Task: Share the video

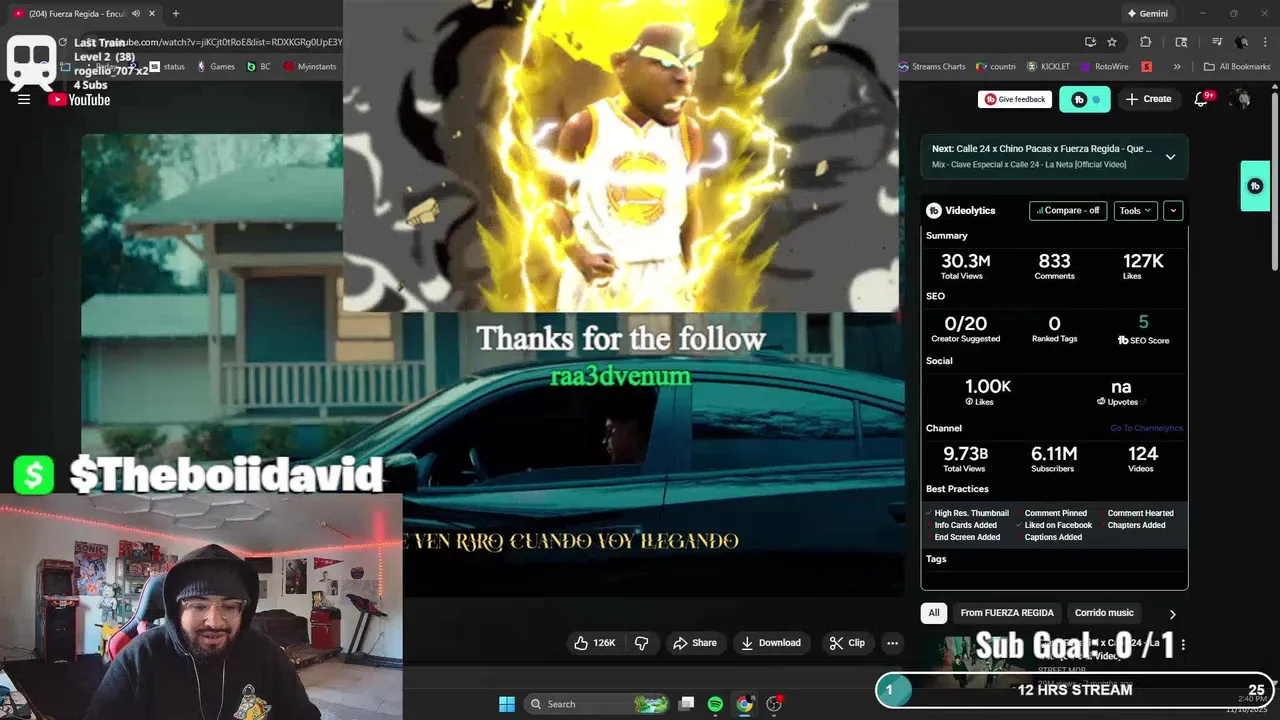Action: (x=695, y=643)
